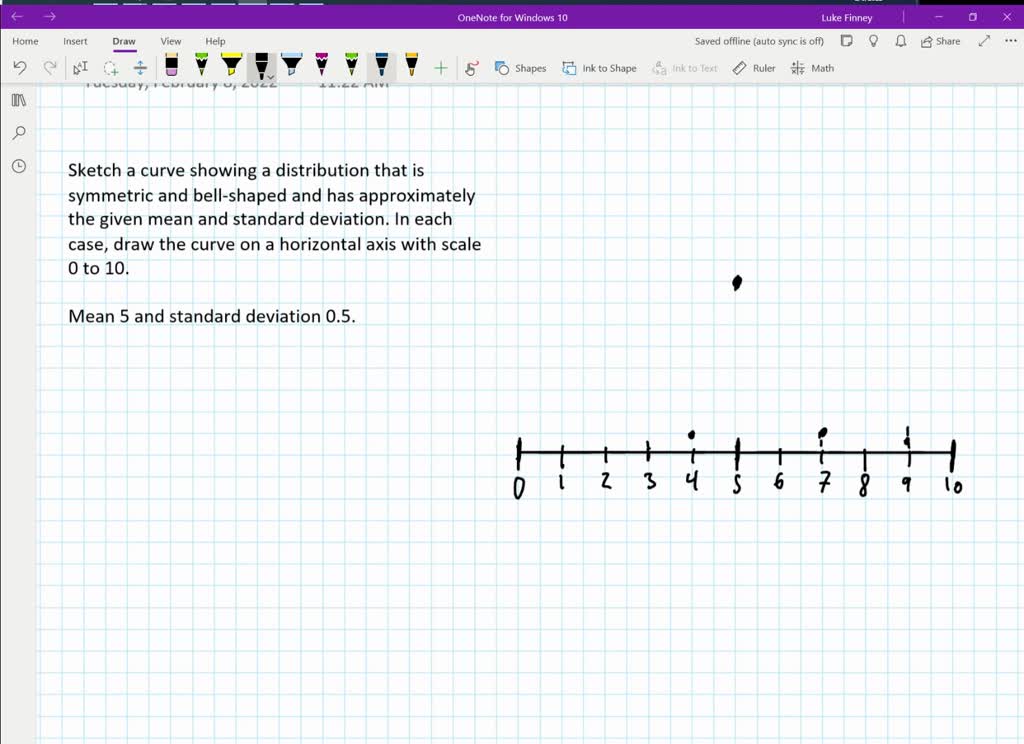Open black pen options dropdown arrow
The width and height of the screenshot is (1024, 744).
point(270,78)
